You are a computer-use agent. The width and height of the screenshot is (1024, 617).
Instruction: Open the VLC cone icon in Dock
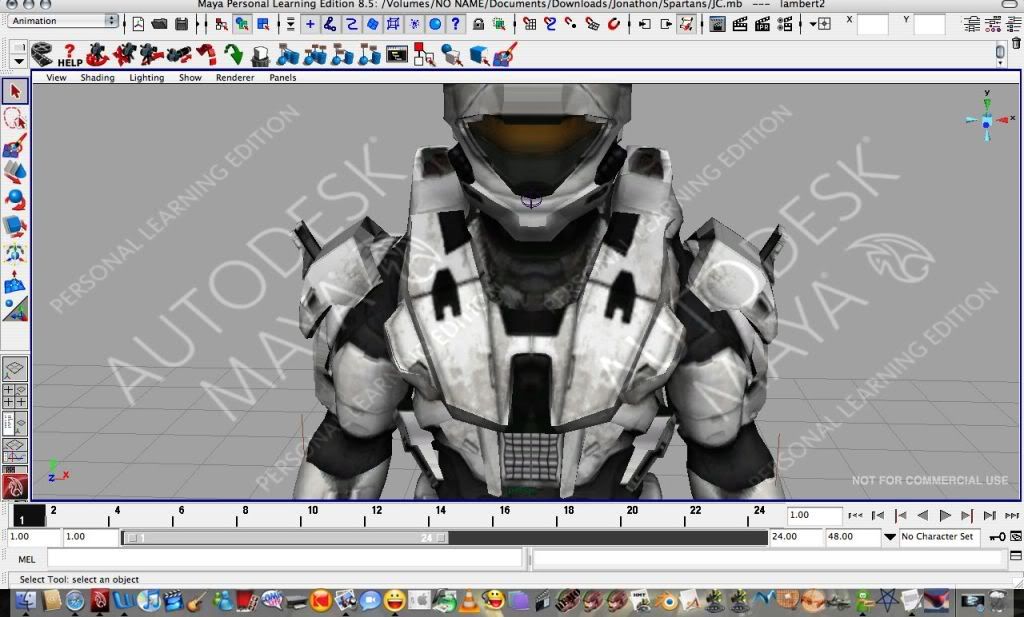point(468,600)
